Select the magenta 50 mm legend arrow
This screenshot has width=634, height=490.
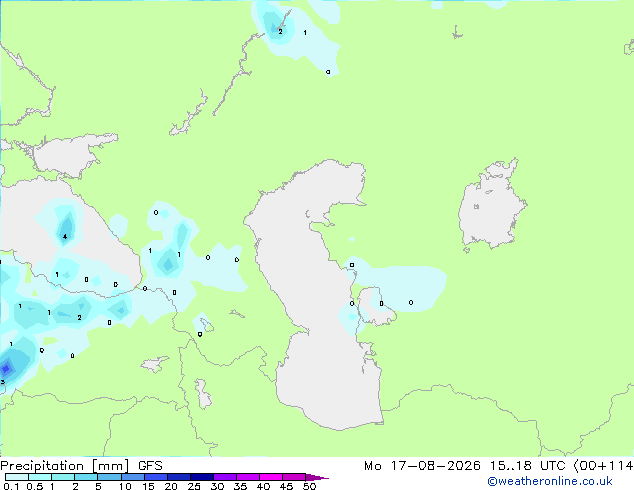(x=317, y=477)
